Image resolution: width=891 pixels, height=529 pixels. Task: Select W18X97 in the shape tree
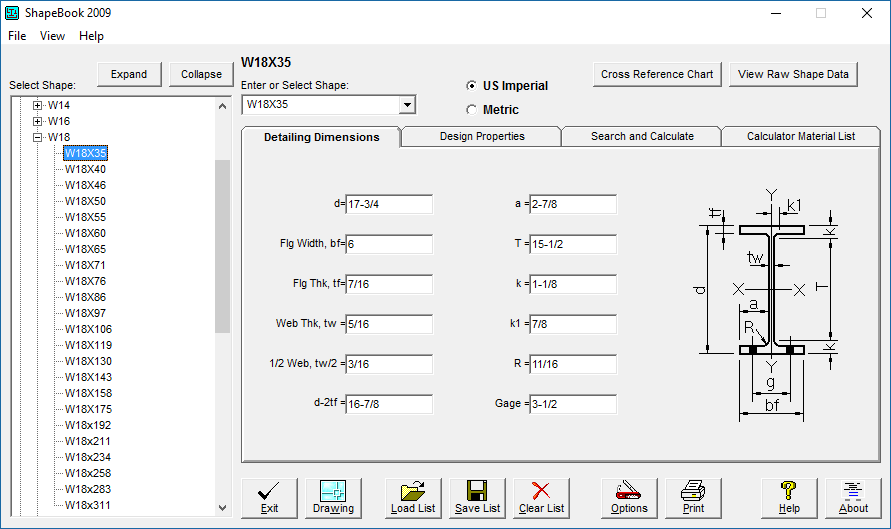click(x=85, y=313)
